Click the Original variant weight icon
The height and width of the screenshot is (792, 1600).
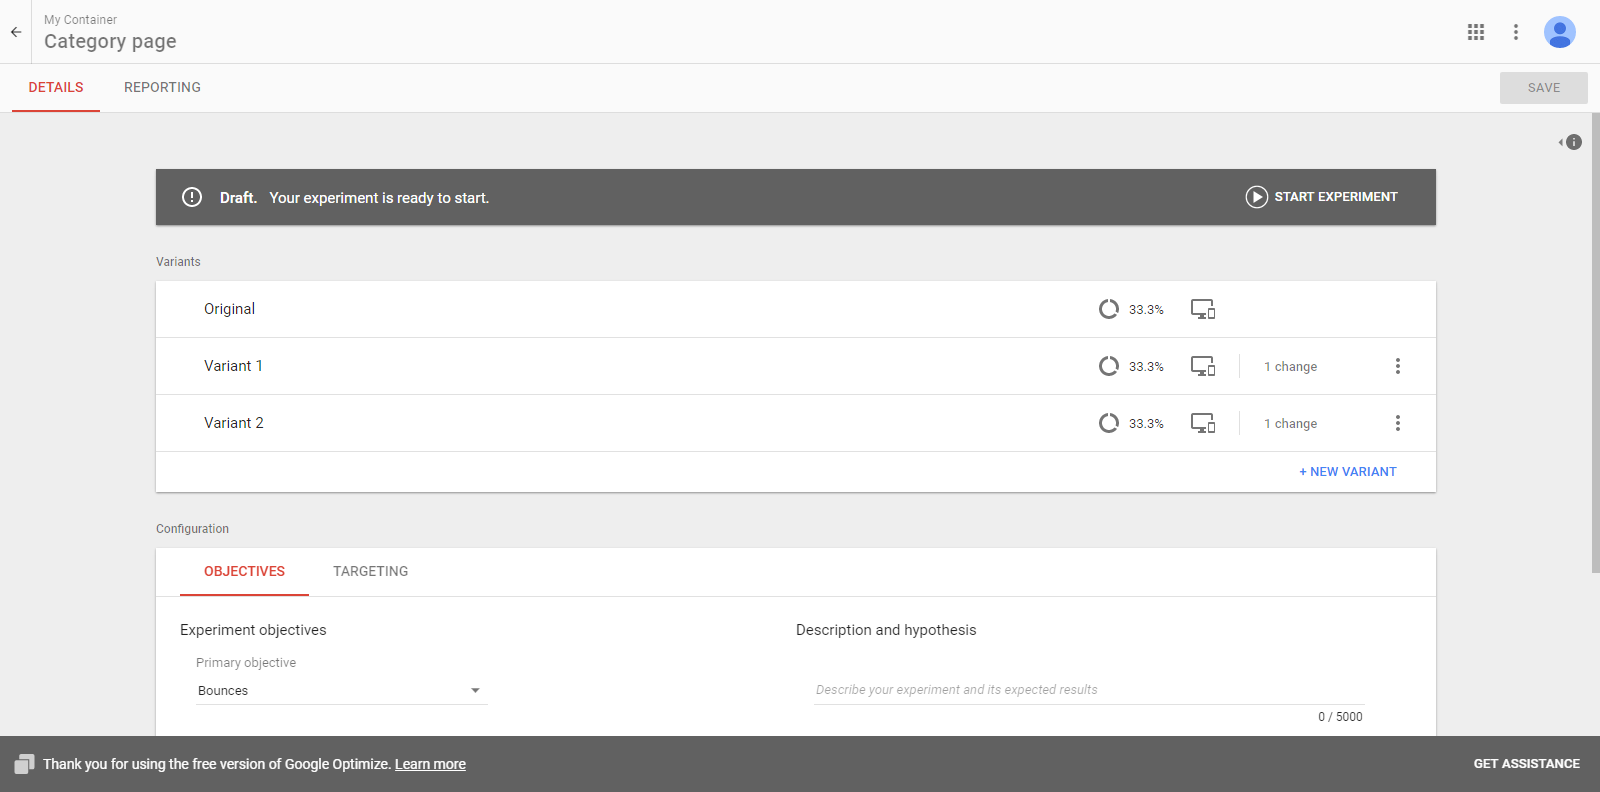(1109, 309)
